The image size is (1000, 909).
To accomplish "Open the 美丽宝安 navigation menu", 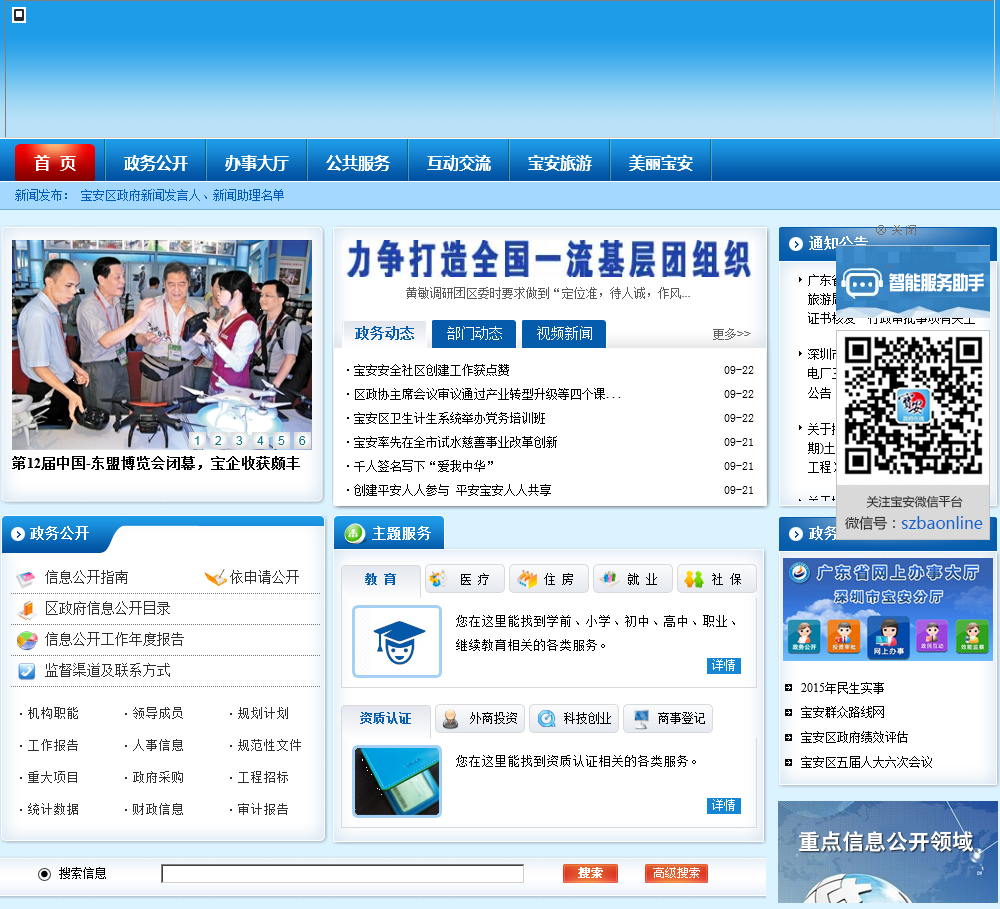I will coord(660,163).
